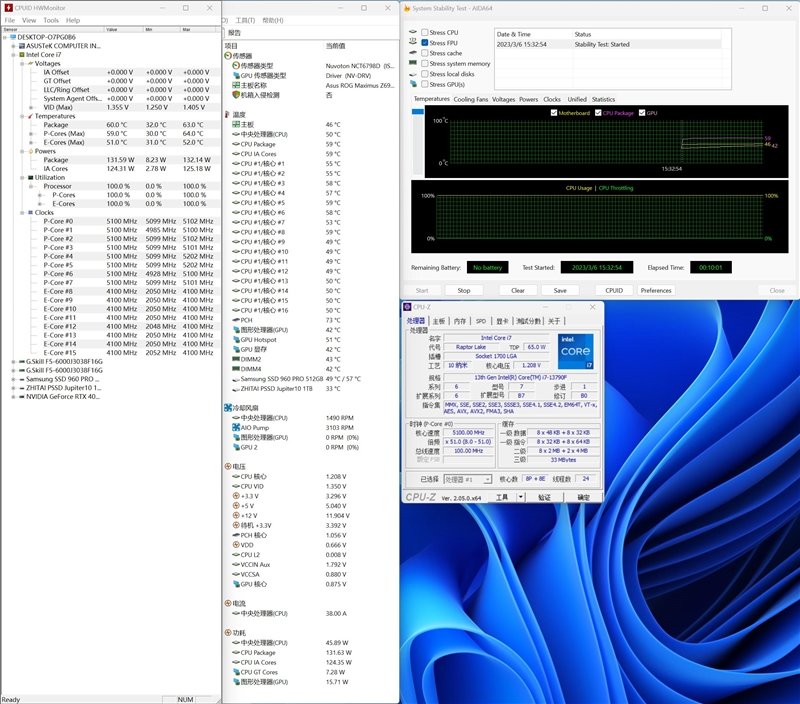
Task: Click the DESKTOP-O7PG0B6 computer icon in HWMonitor
Action: pos(13,37)
